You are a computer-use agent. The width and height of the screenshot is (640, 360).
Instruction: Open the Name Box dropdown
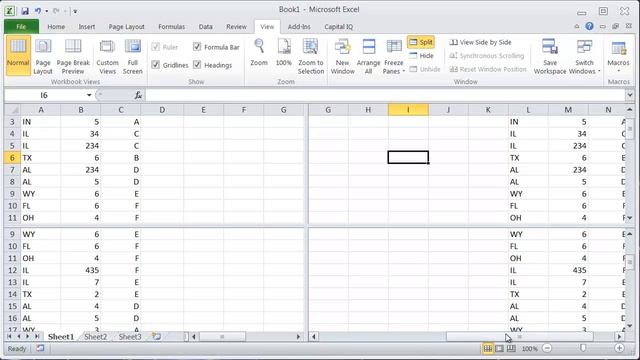[89, 95]
